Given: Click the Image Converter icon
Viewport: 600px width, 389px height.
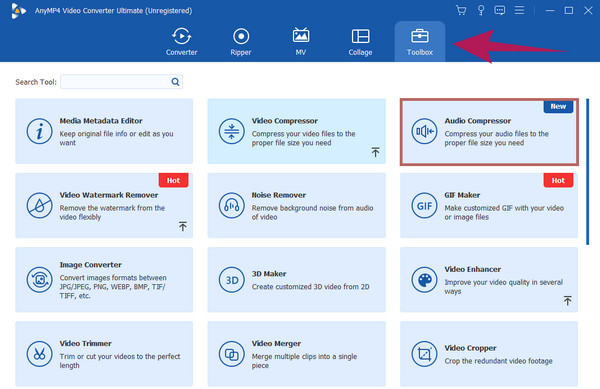Looking at the screenshot, I should click(x=39, y=280).
